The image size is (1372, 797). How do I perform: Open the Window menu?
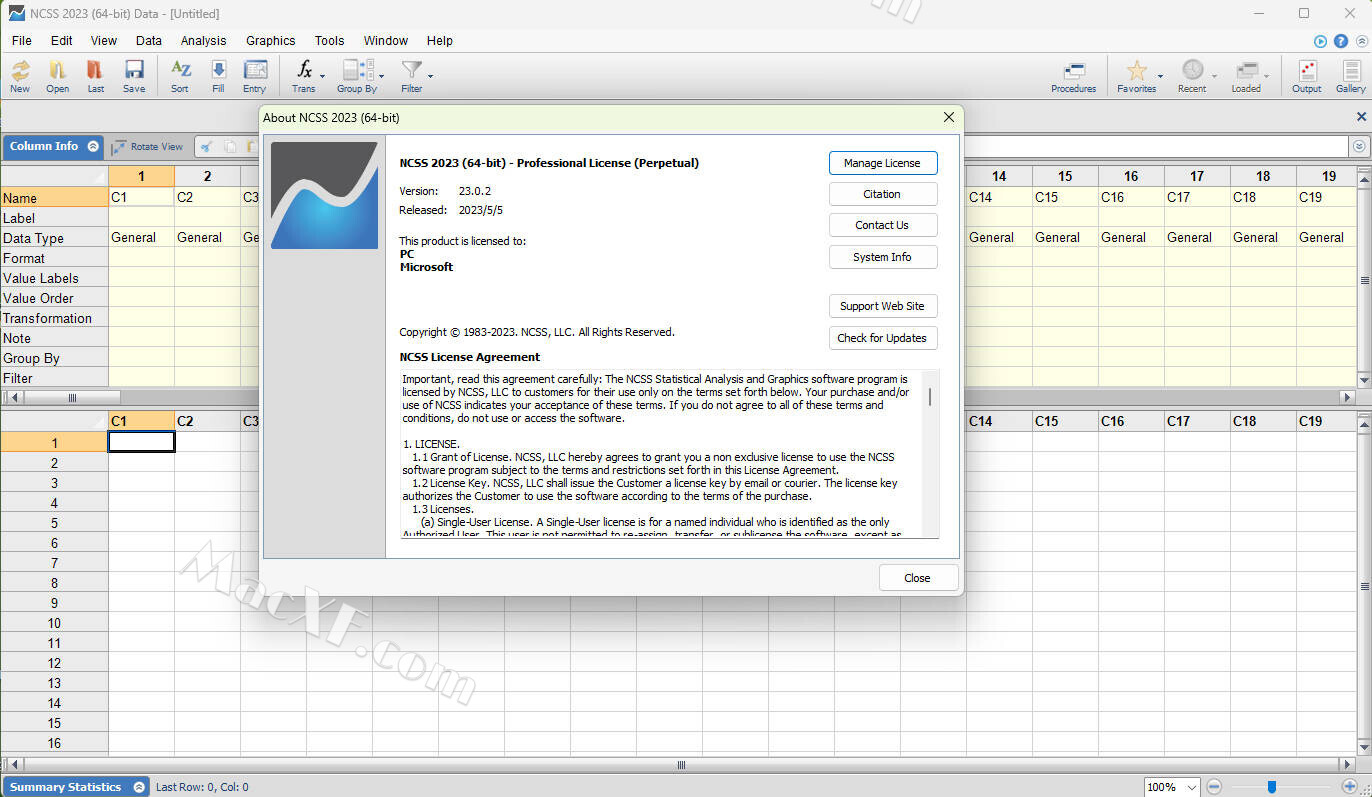coord(386,41)
